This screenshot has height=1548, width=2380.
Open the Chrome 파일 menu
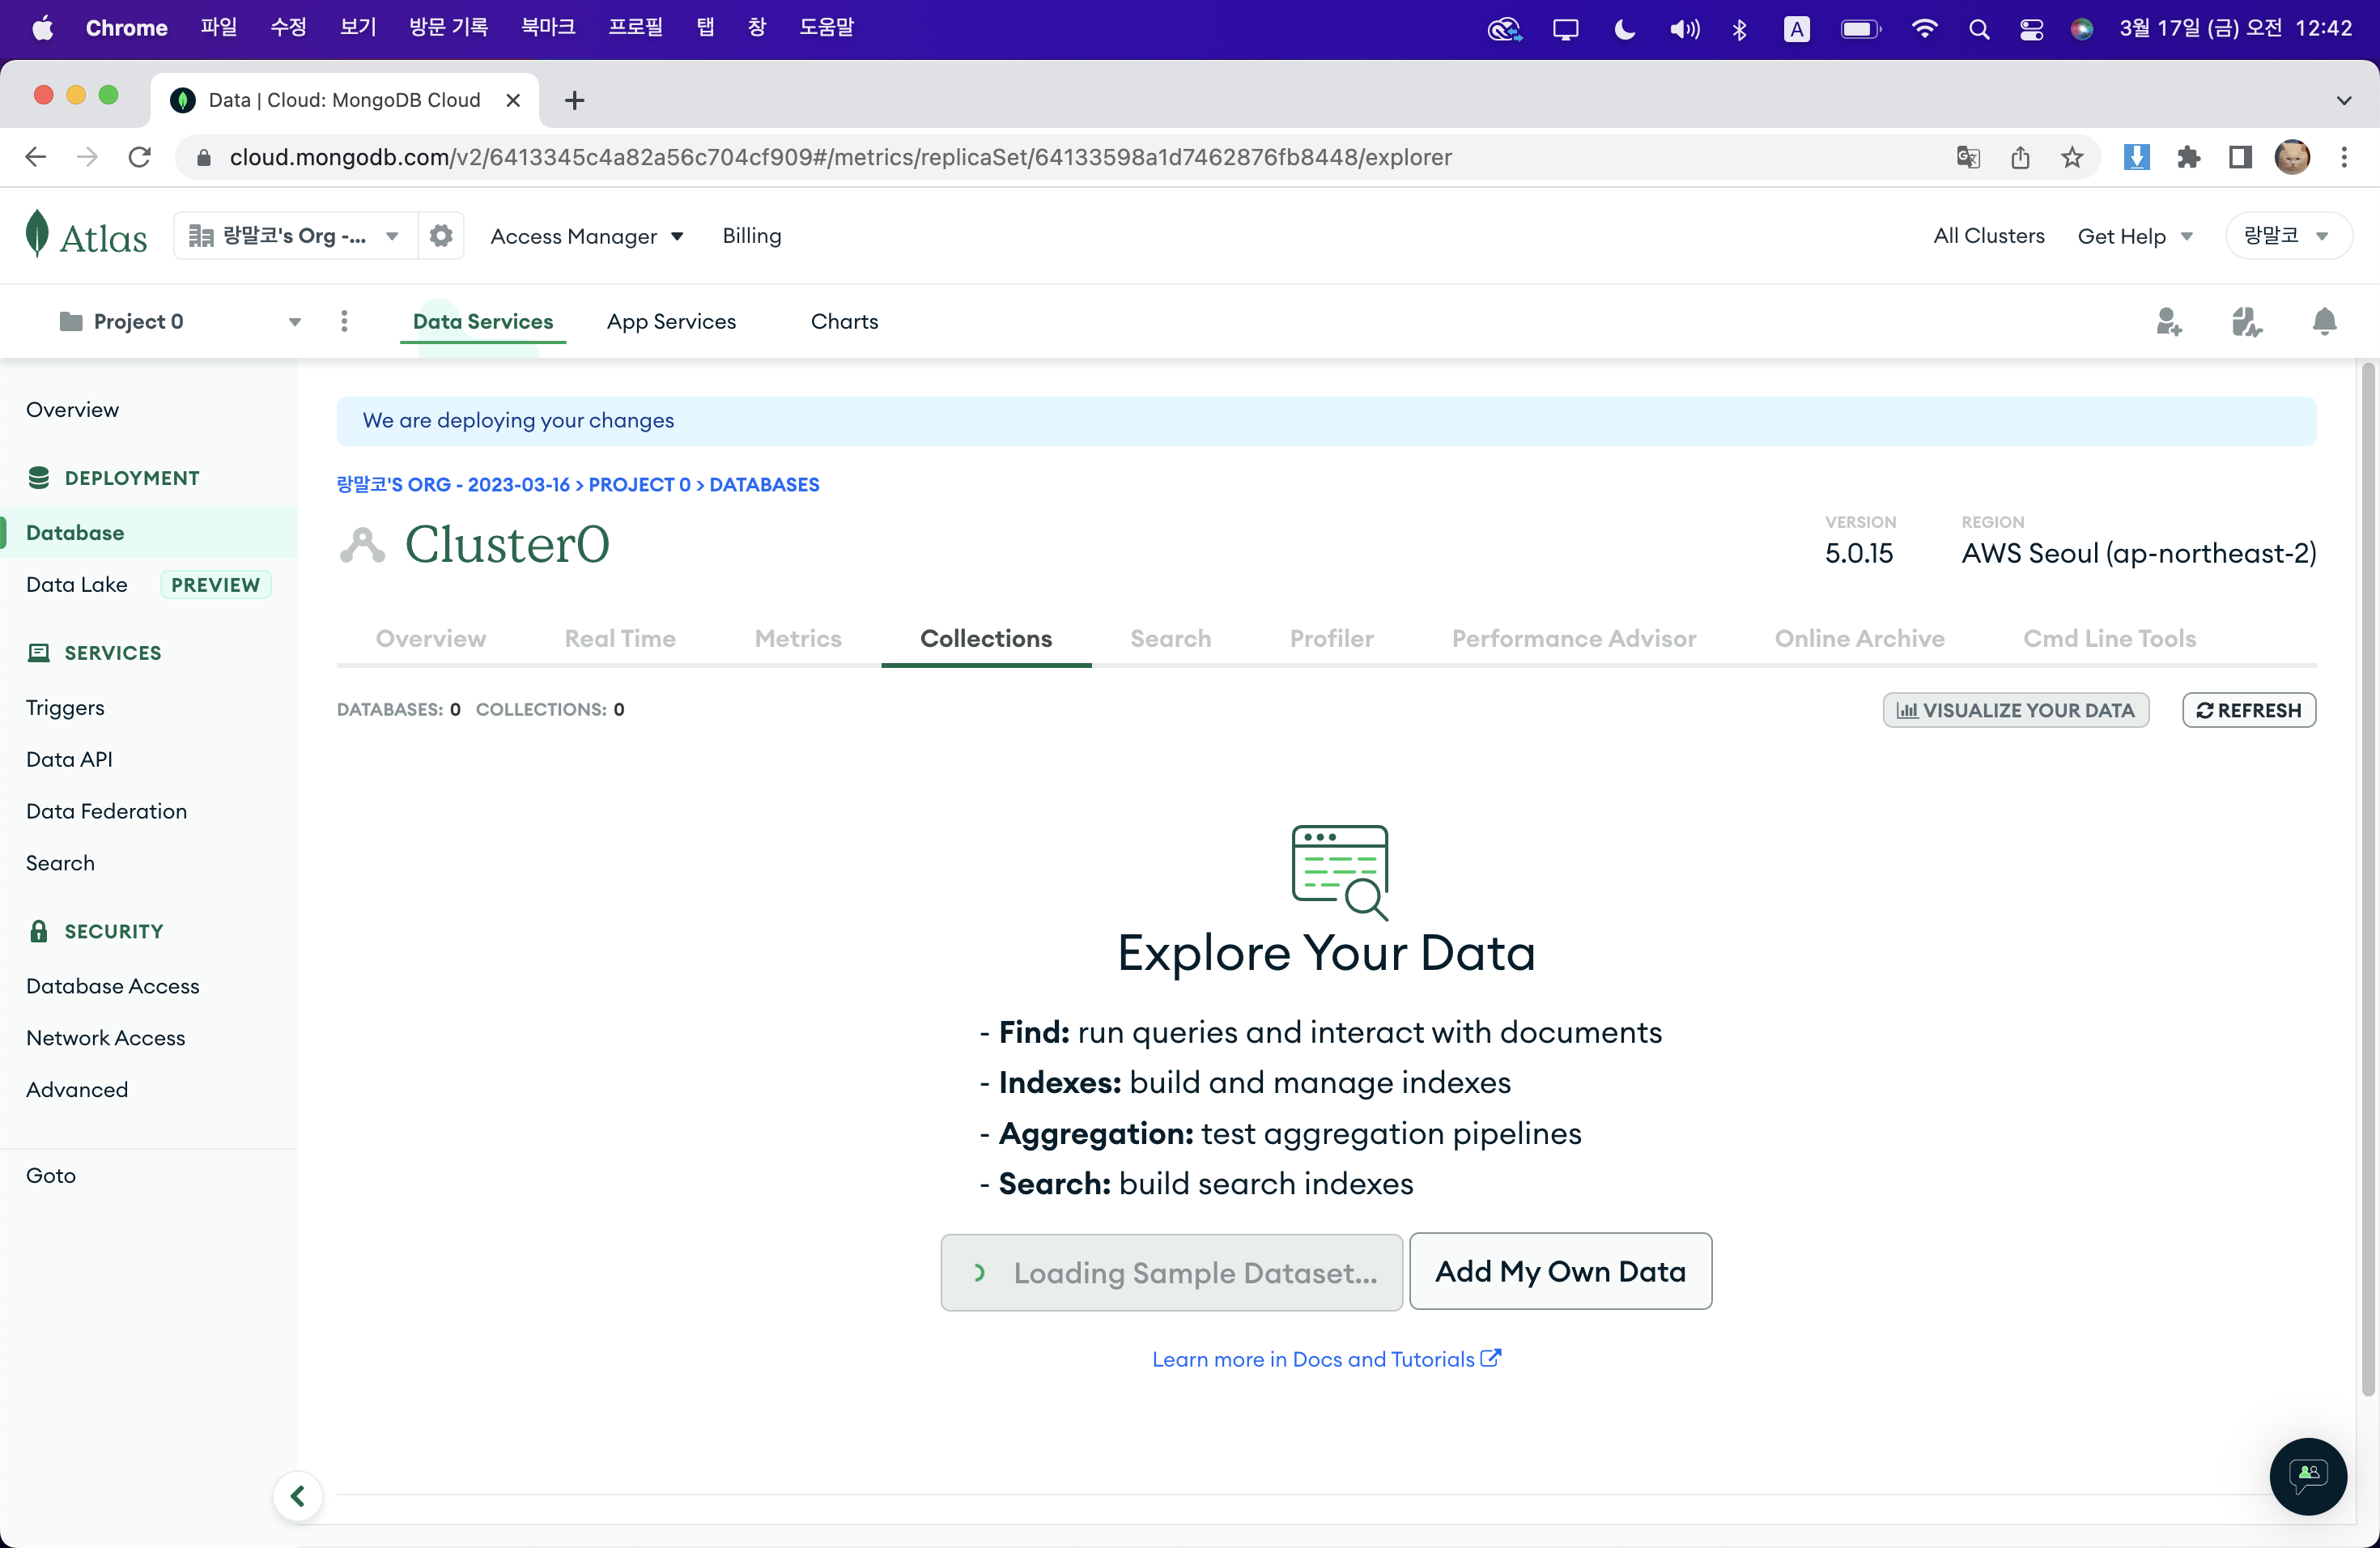pos(218,28)
